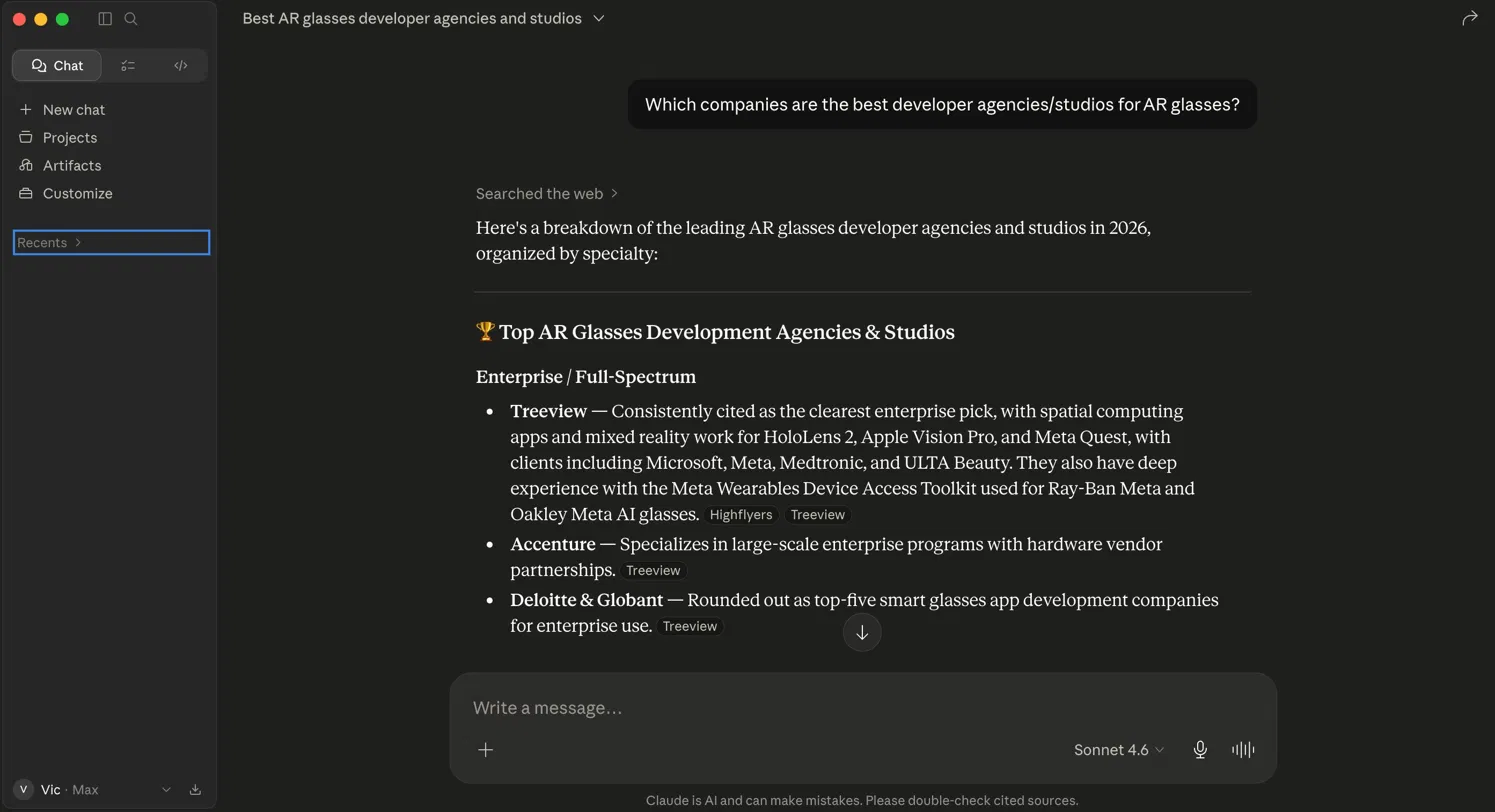Toggle the sidebar panel icon
1495x812 pixels.
pyautogui.click(x=105, y=19)
